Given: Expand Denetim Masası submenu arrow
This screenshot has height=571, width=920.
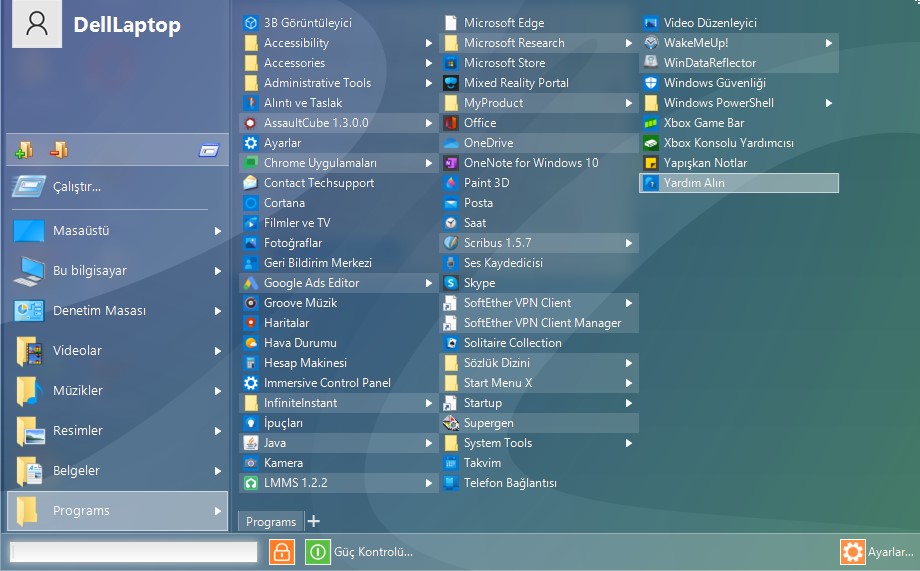Looking at the screenshot, I should pos(218,311).
